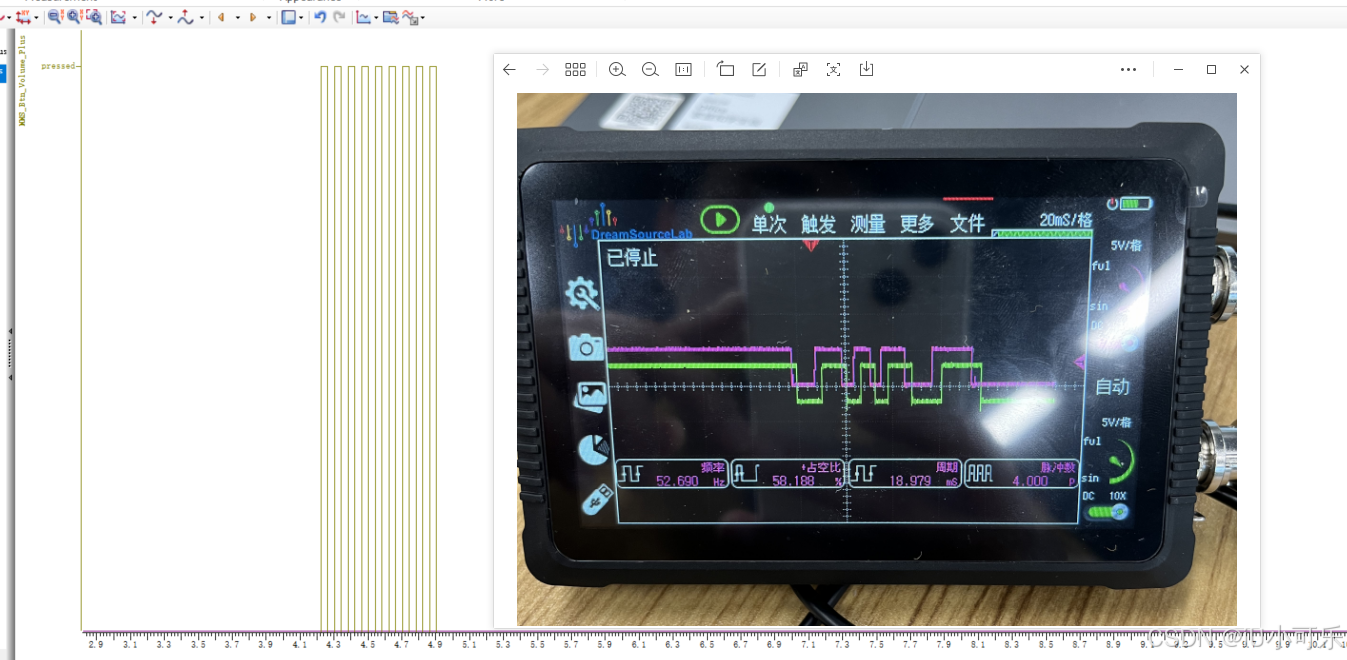Screen dimensions: 1347x660
Task: Close the photo viewer window
Action: [1244, 69]
